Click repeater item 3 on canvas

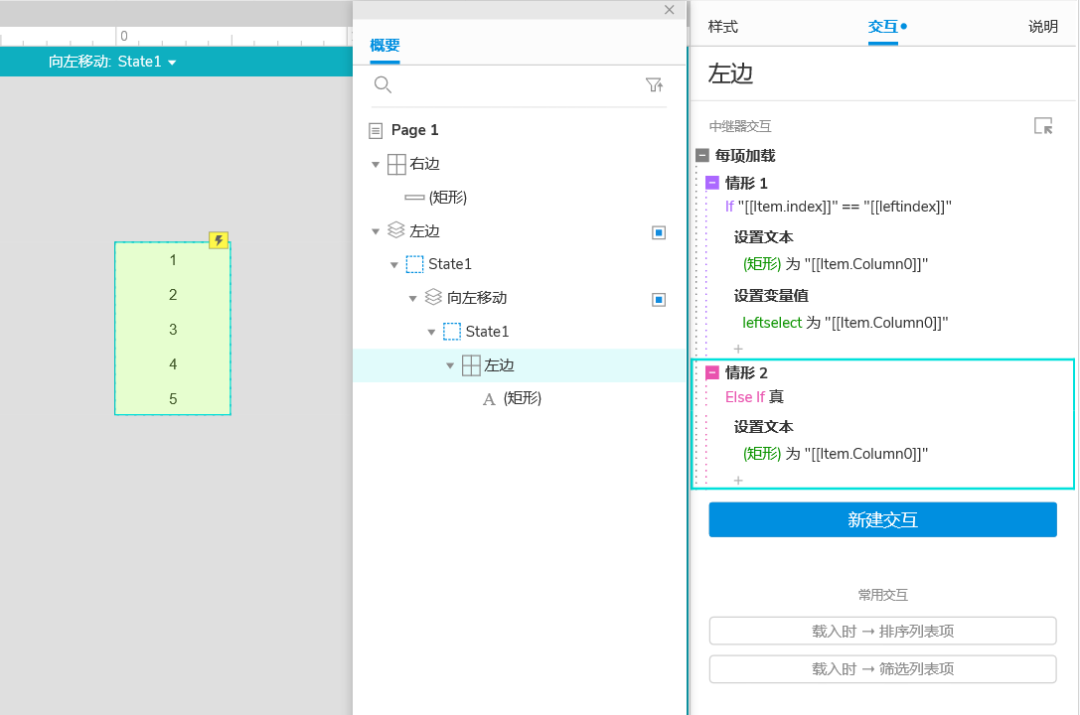point(173,329)
